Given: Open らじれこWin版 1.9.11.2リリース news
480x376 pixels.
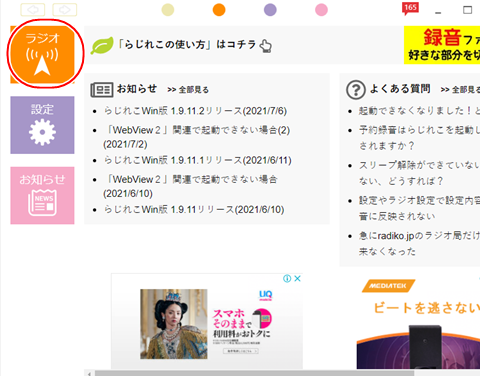Looking at the screenshot, I should click(195, 111).
